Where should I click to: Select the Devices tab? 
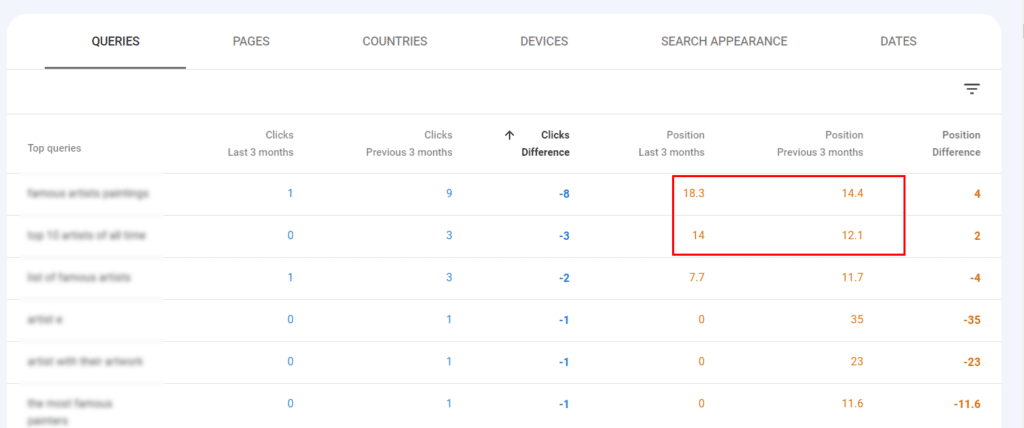click(544, 41)
